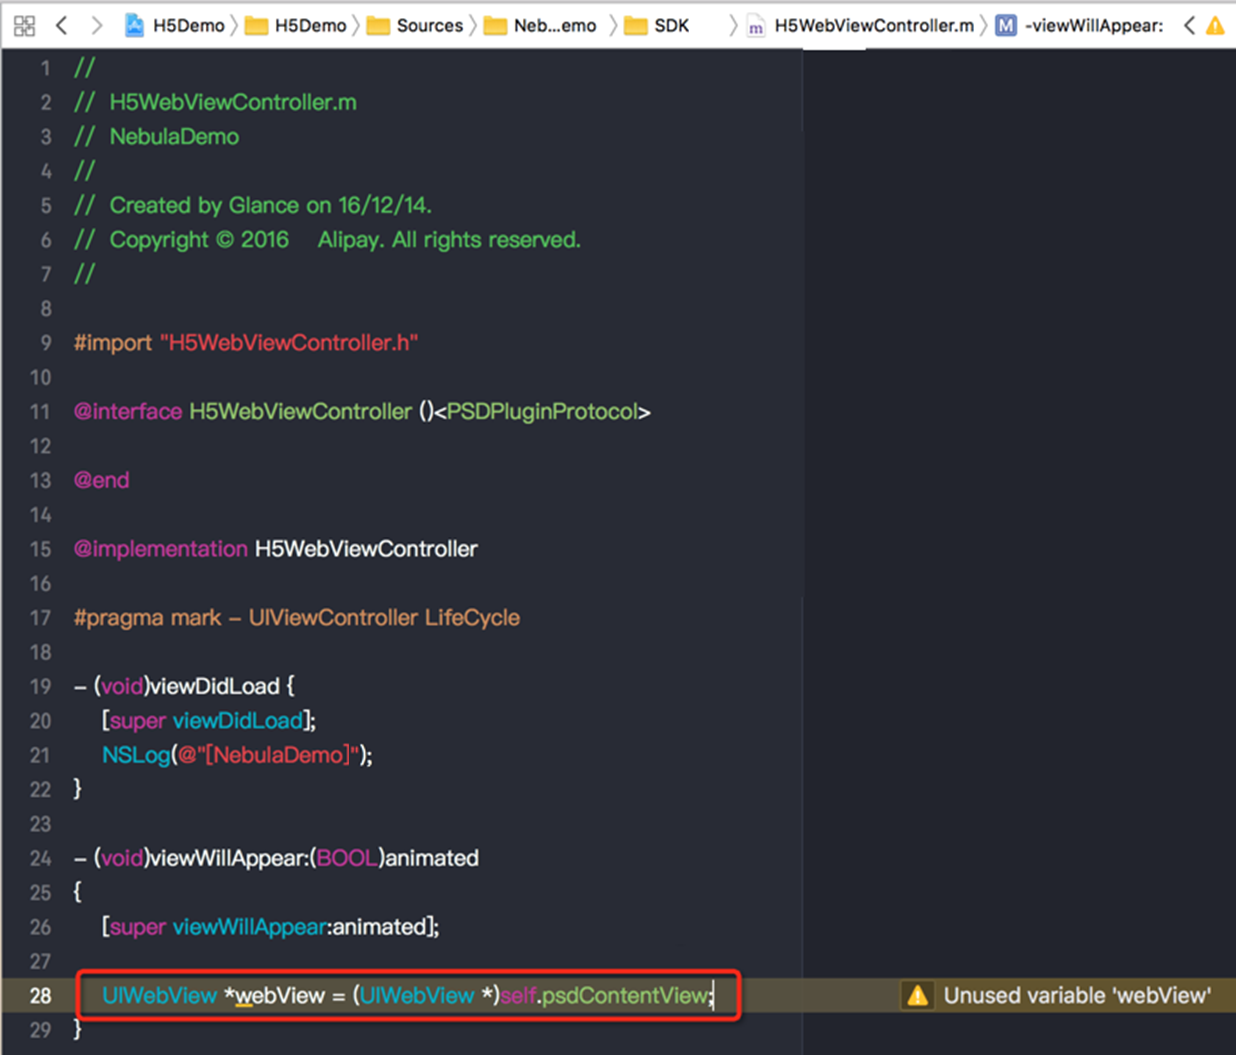Click the [super viewDidLoad]; statement
Image resolution: width=1236 pixels, height=1055 pixels.
point(209,720)
